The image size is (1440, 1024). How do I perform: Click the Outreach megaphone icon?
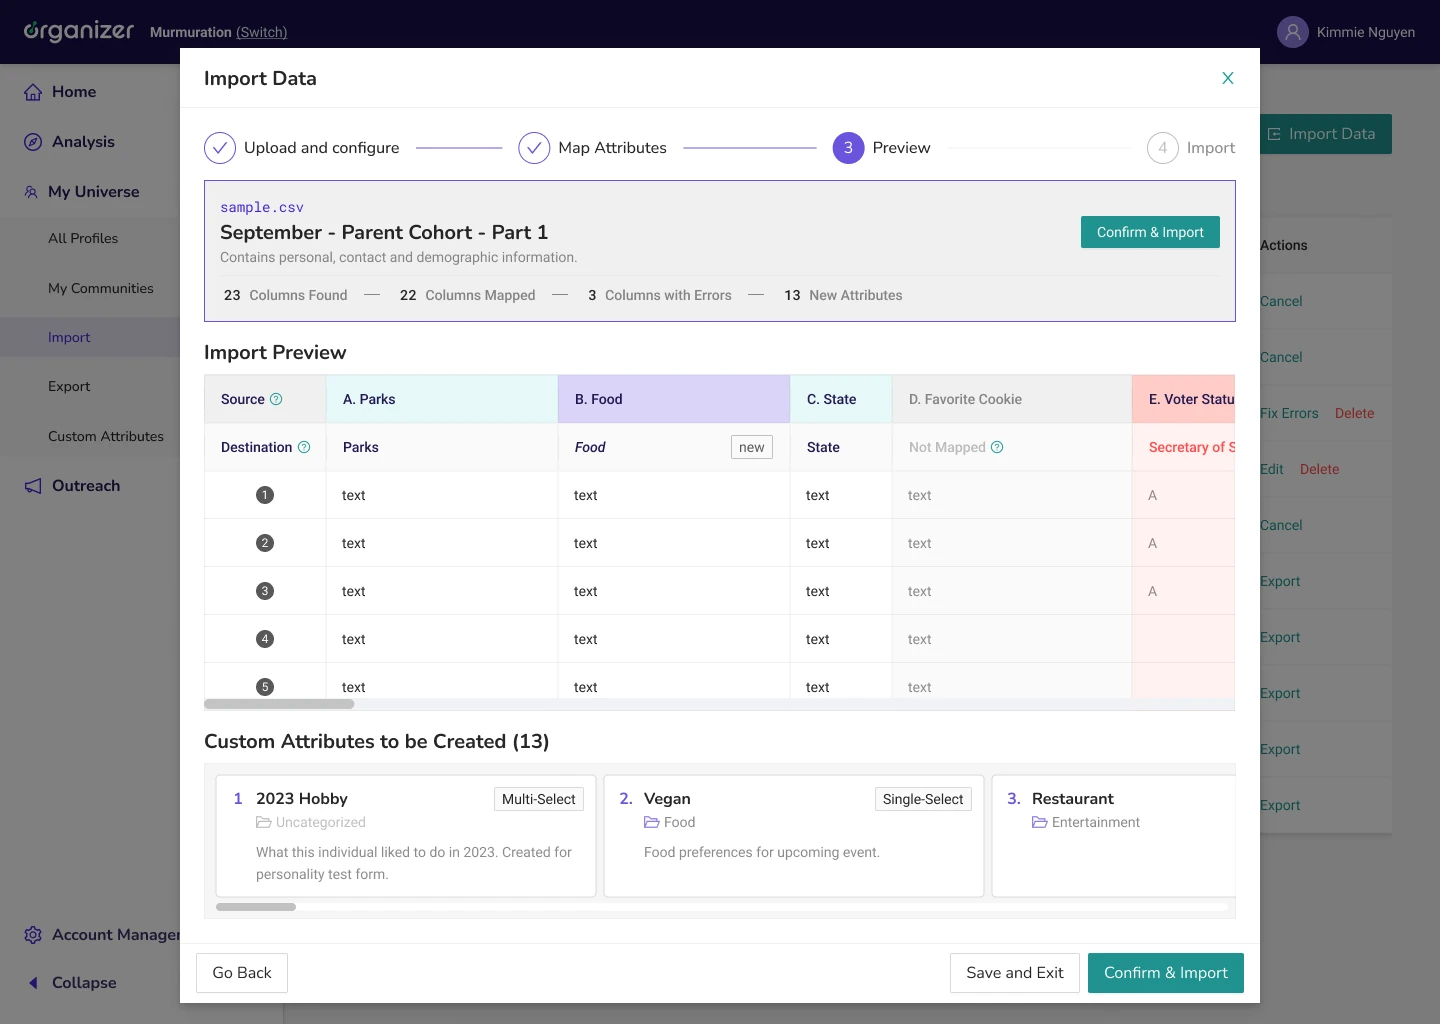(x=33, y=486)
